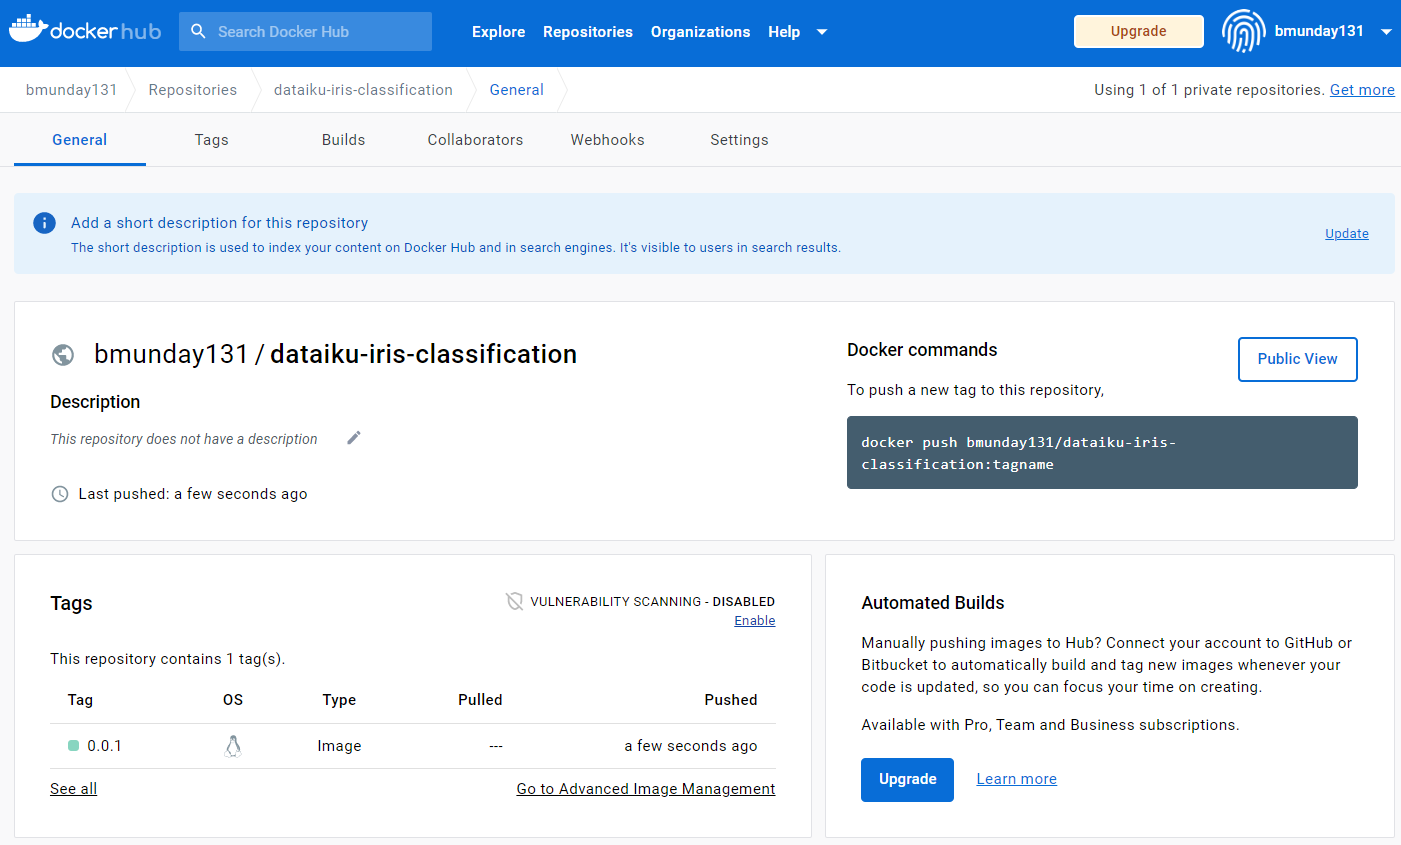The image size is (1401, 845).
Task: Click the Repositories breadcrumb
Action: click(x=193, y=90)
